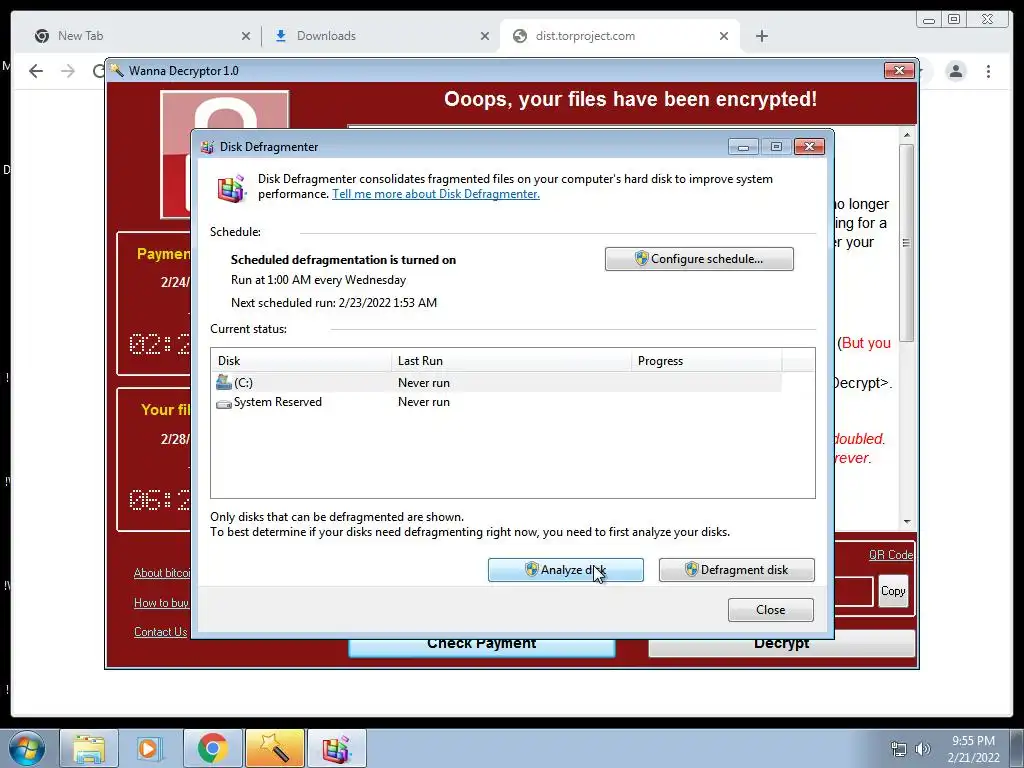This screenshot has width=1024, height=768.
Task: Click the Last Run column header
Action: pos(511,361)
